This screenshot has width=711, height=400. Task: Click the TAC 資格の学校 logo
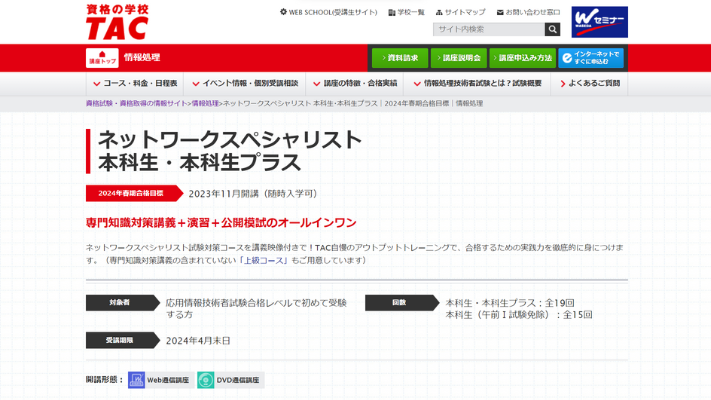117,20
